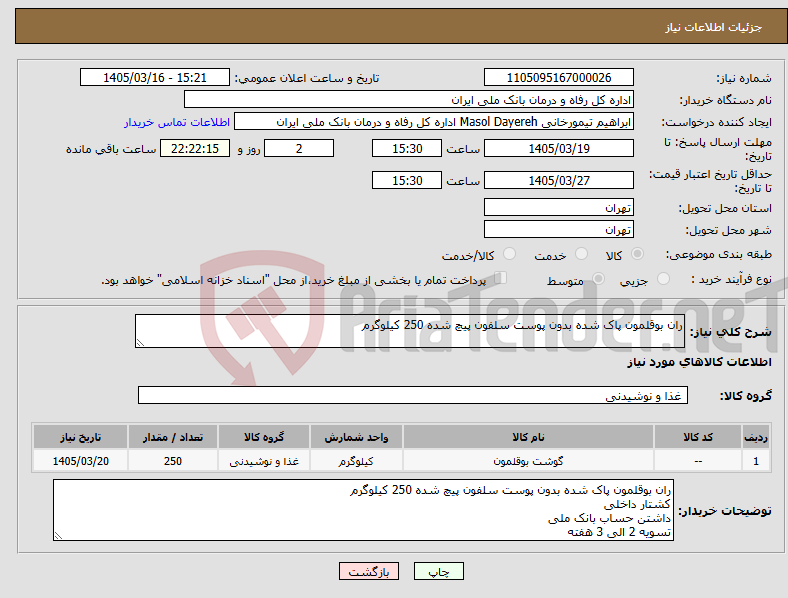Screen dimensions: 788x598
Task: Click the price validity time field 15:30
Action: tap(407, 180)
